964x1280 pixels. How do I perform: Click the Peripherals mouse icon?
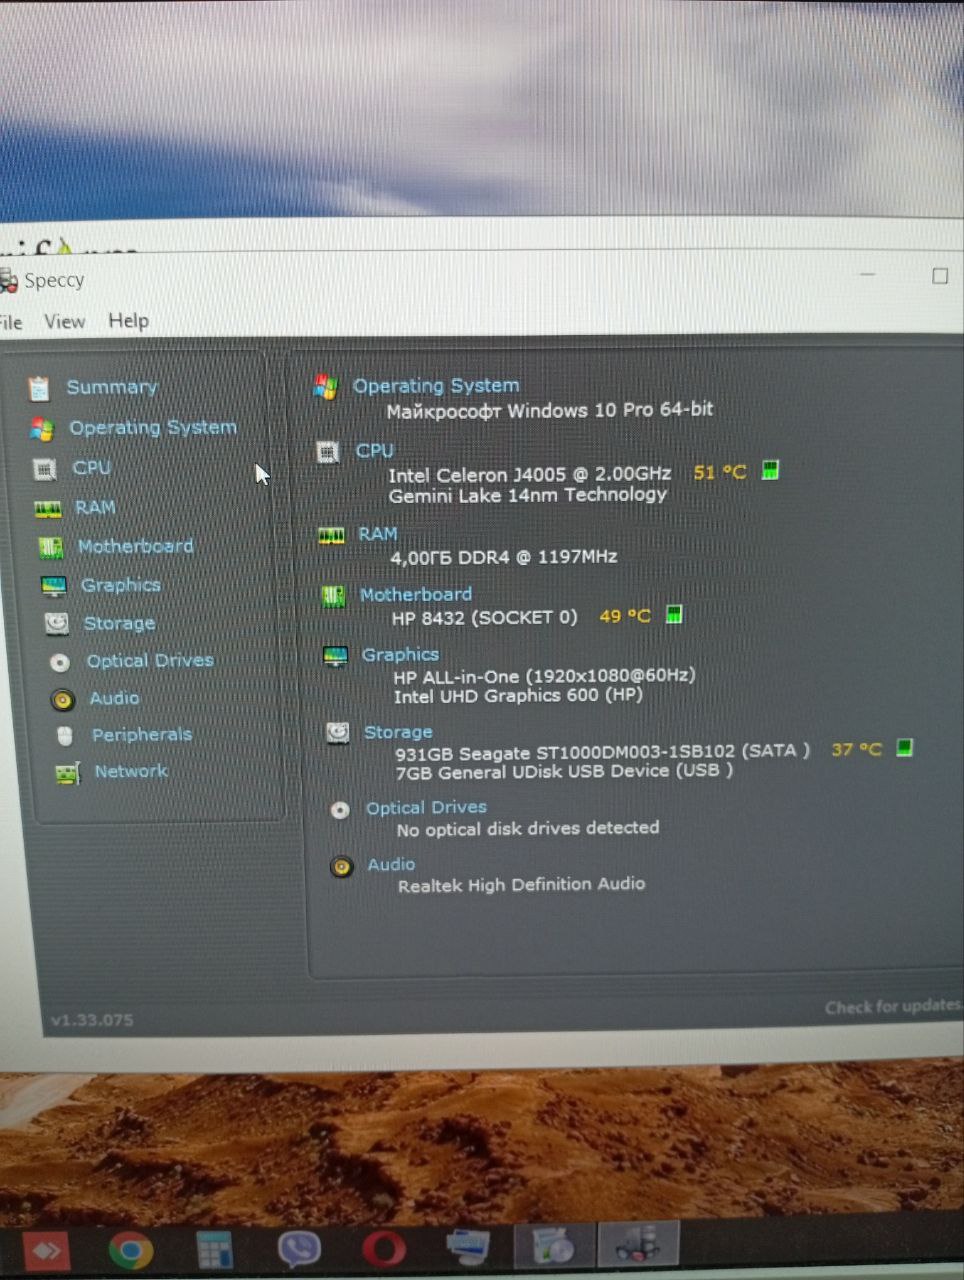pyautogui.click(x=65, y=736)
